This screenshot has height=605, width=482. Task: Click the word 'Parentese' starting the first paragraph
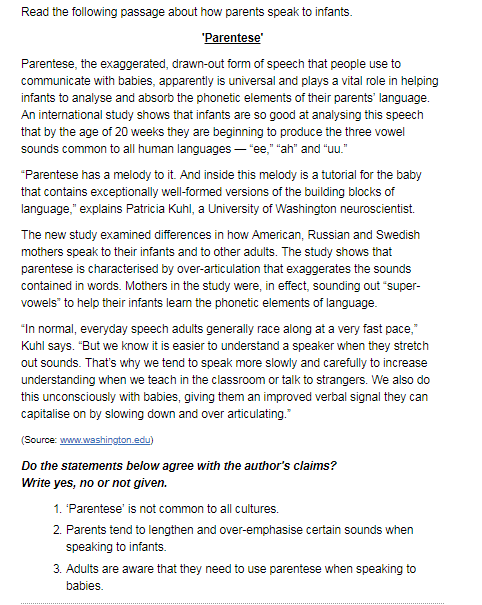[x=47, y=64]
